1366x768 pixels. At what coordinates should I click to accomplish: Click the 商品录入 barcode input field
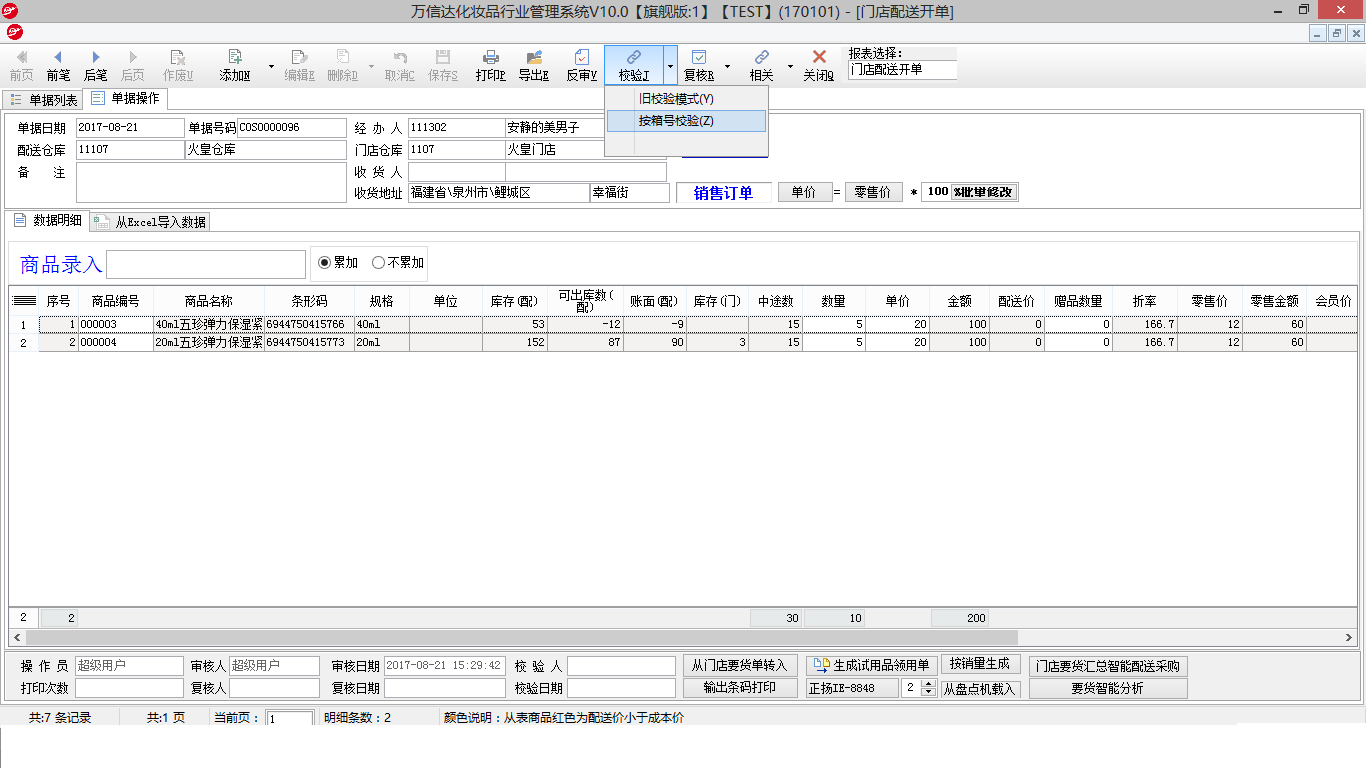click(x=206, y=264)
